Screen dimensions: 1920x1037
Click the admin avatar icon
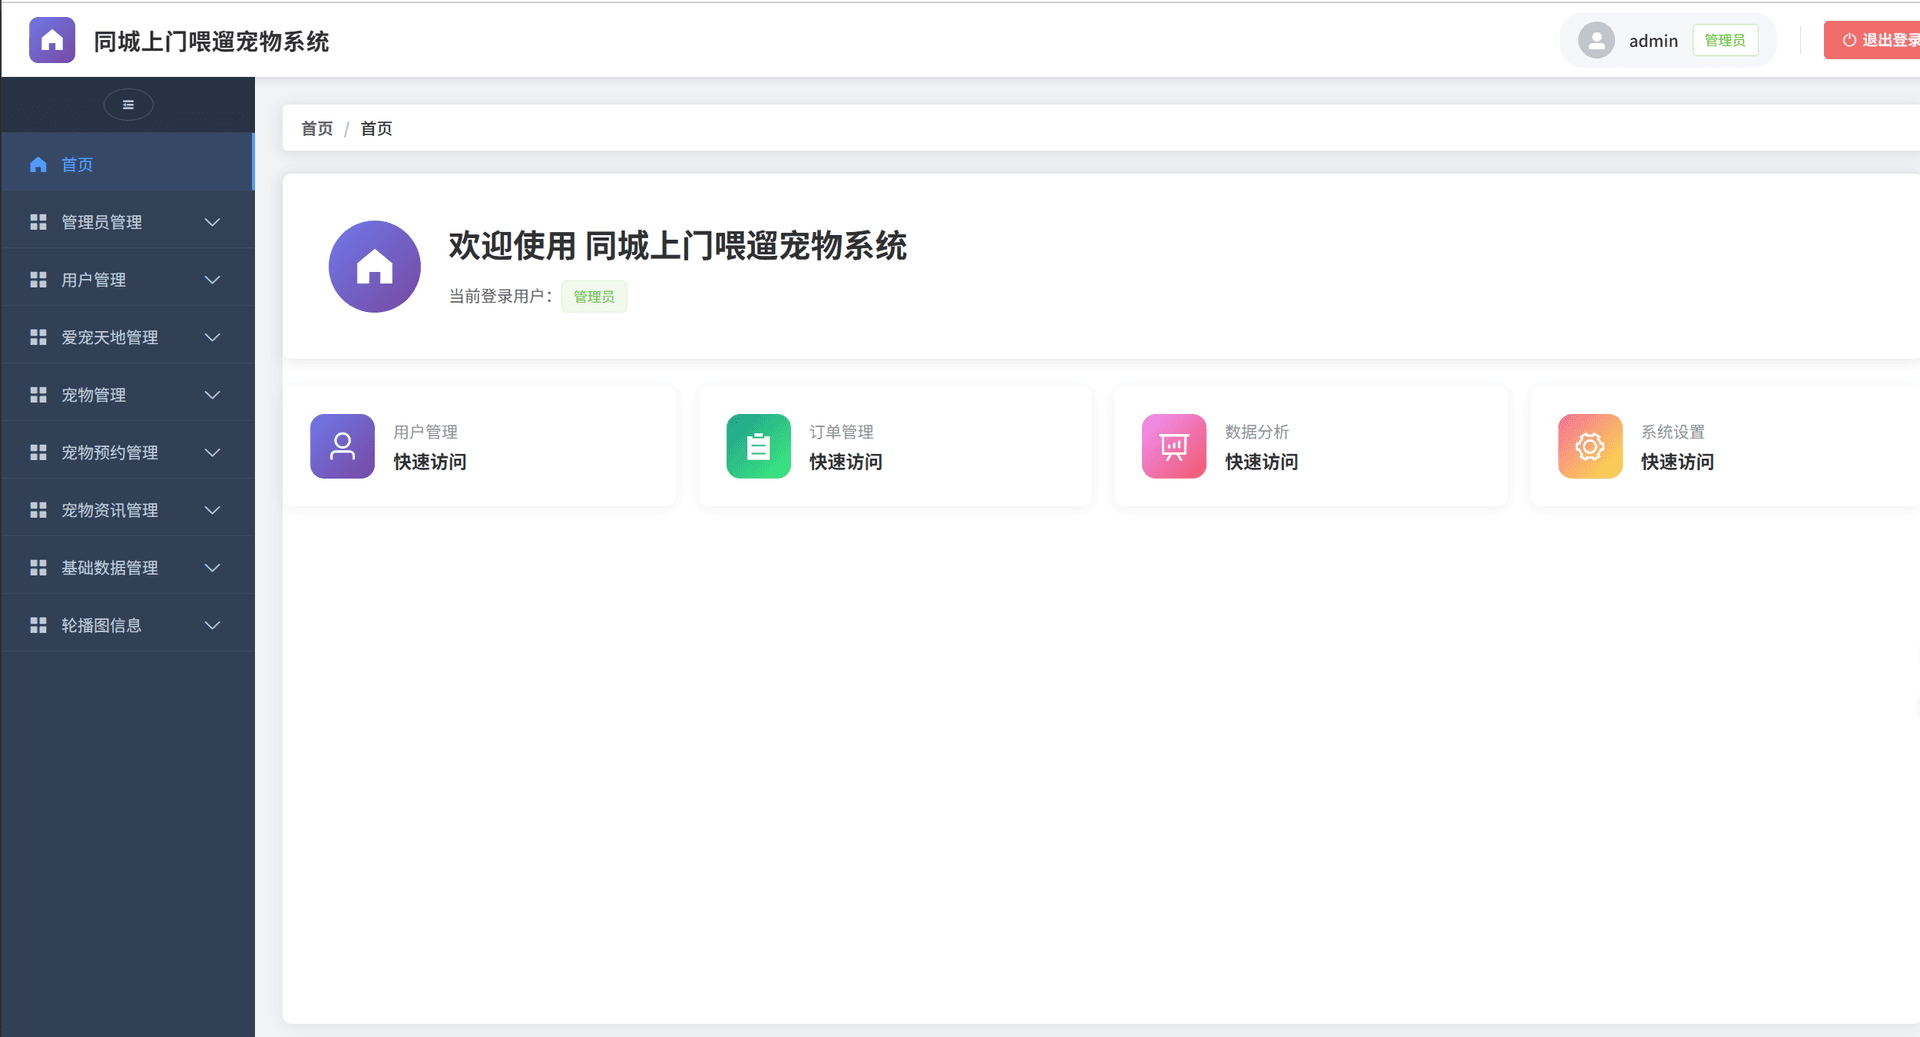1596,40
